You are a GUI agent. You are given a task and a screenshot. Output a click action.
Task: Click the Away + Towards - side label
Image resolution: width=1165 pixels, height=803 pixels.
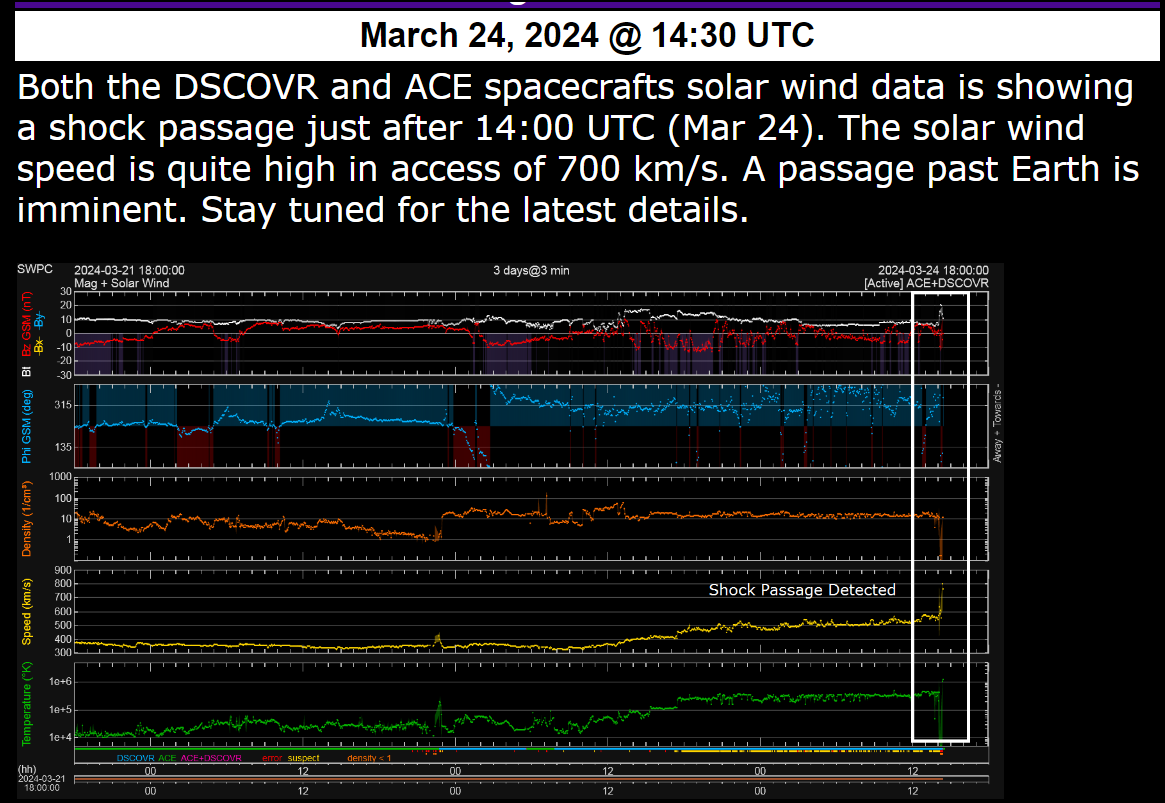(997, 423)
